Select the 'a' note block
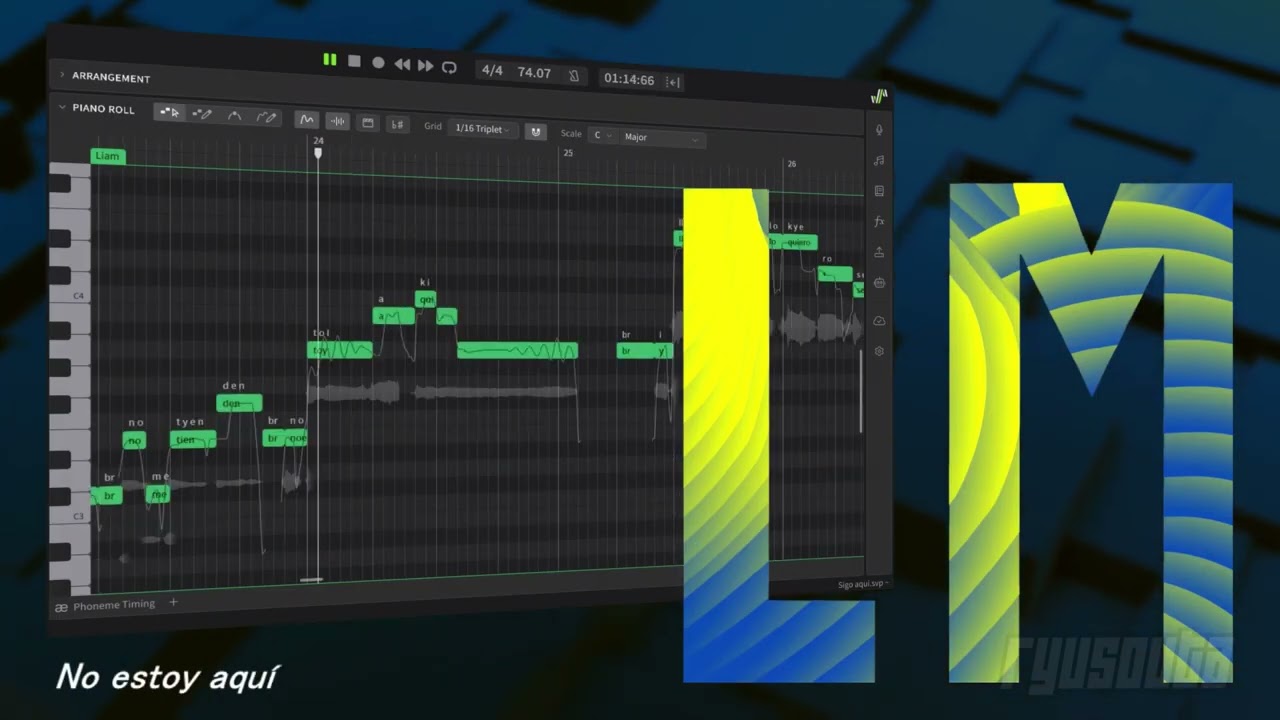 tap(393, 316)
